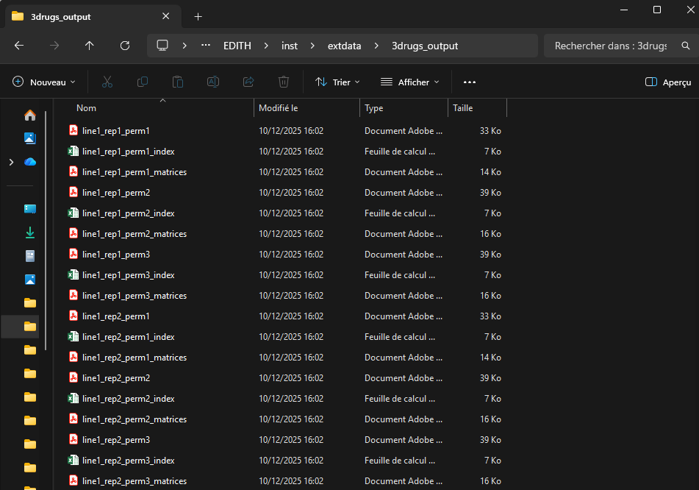This screenshot has width=699, height=490.
Task: Click the Delete trash icon
Action: [x=284, y=82]
